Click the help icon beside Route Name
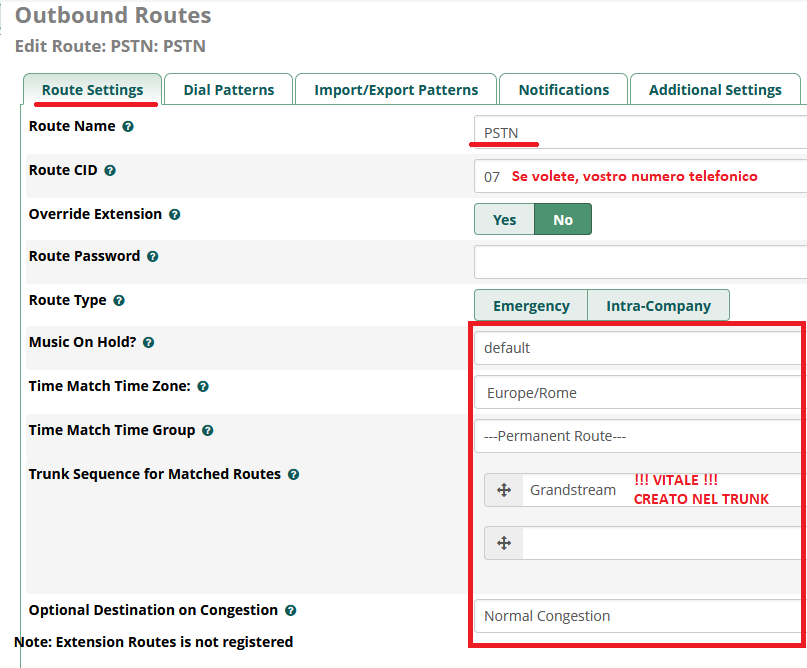The image size is (807, 668). pyautogui.click(x=128, y=127)
